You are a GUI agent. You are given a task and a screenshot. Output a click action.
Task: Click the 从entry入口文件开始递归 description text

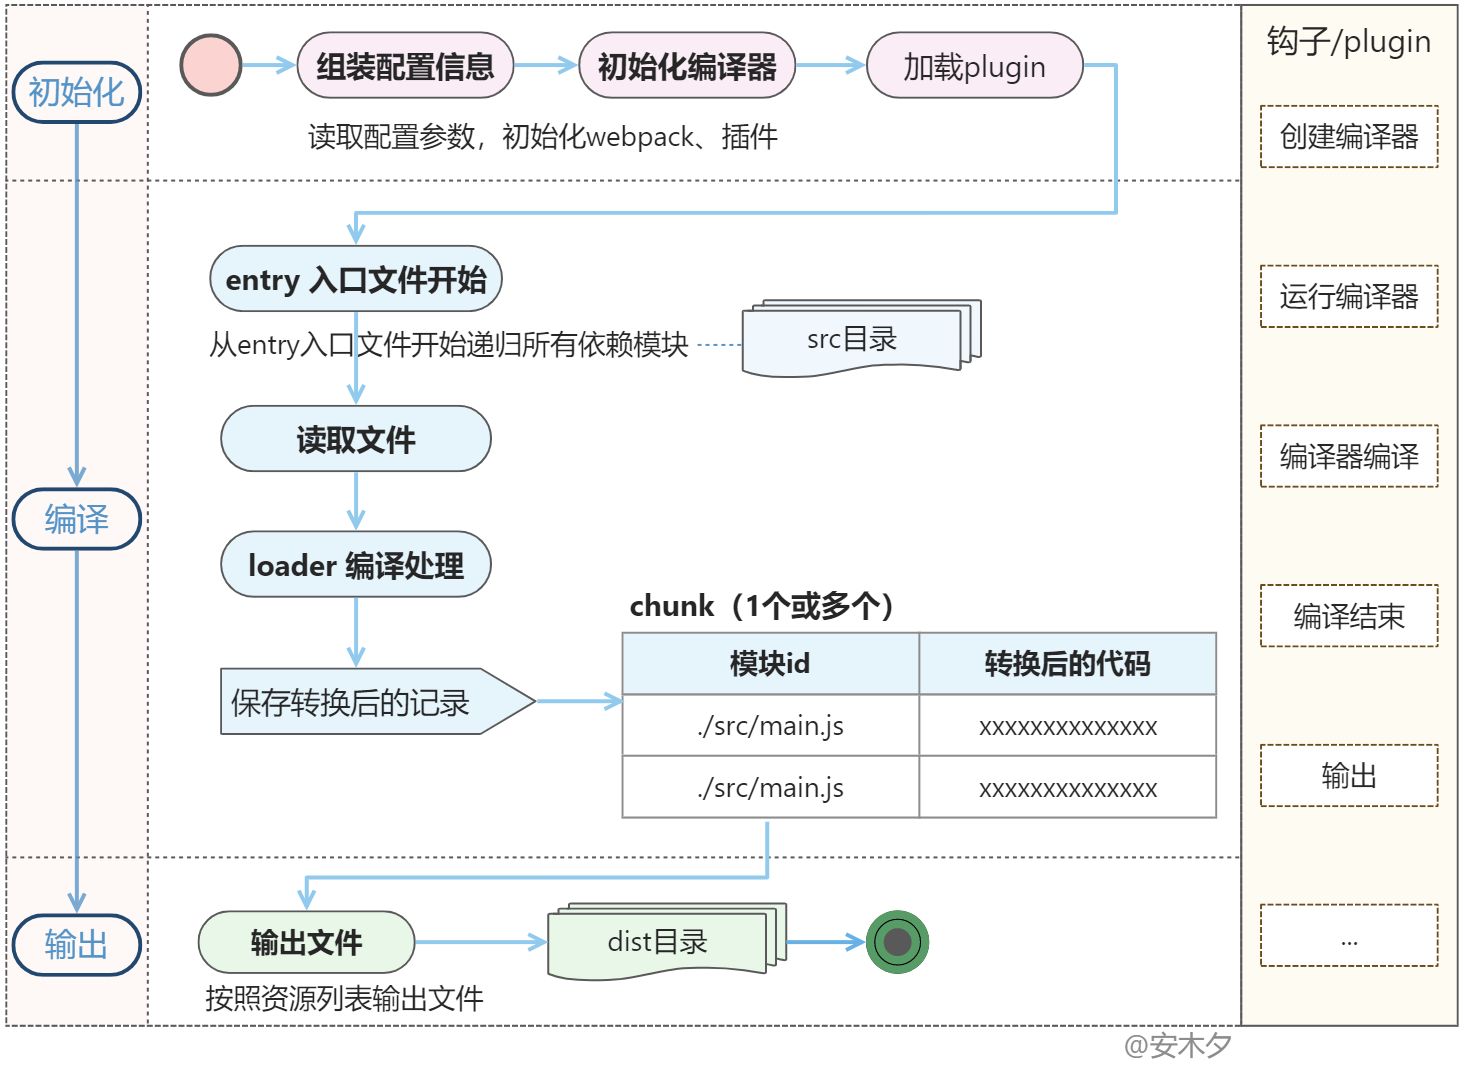[x=448, y=344]
